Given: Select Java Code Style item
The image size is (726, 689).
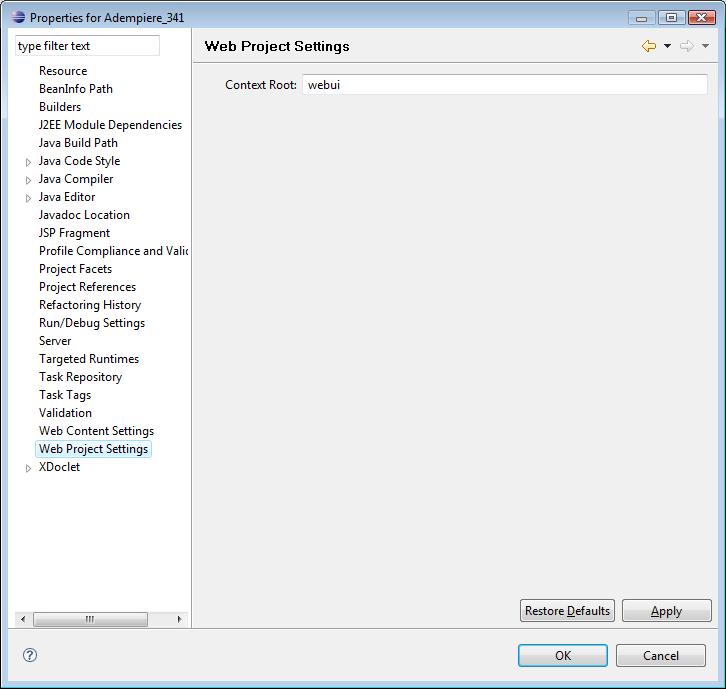Looking at the screenshot, I should (79, 161).
